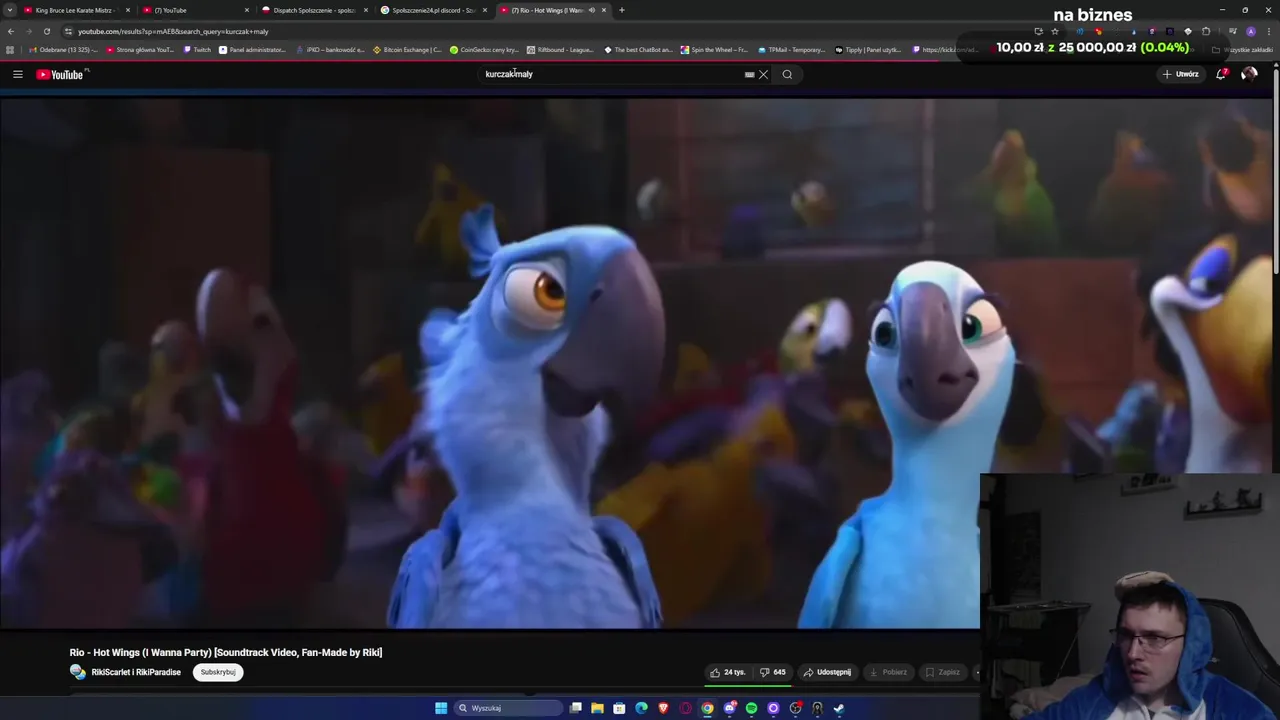
Task: Switch to Dispatch Społeczenie tab
Action: [313, 10]
